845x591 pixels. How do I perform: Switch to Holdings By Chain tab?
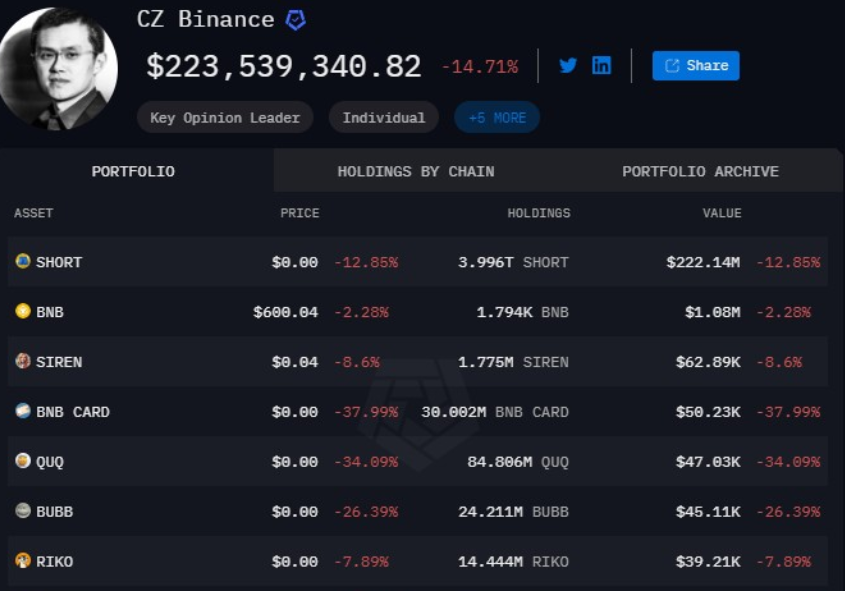(415, 171)
